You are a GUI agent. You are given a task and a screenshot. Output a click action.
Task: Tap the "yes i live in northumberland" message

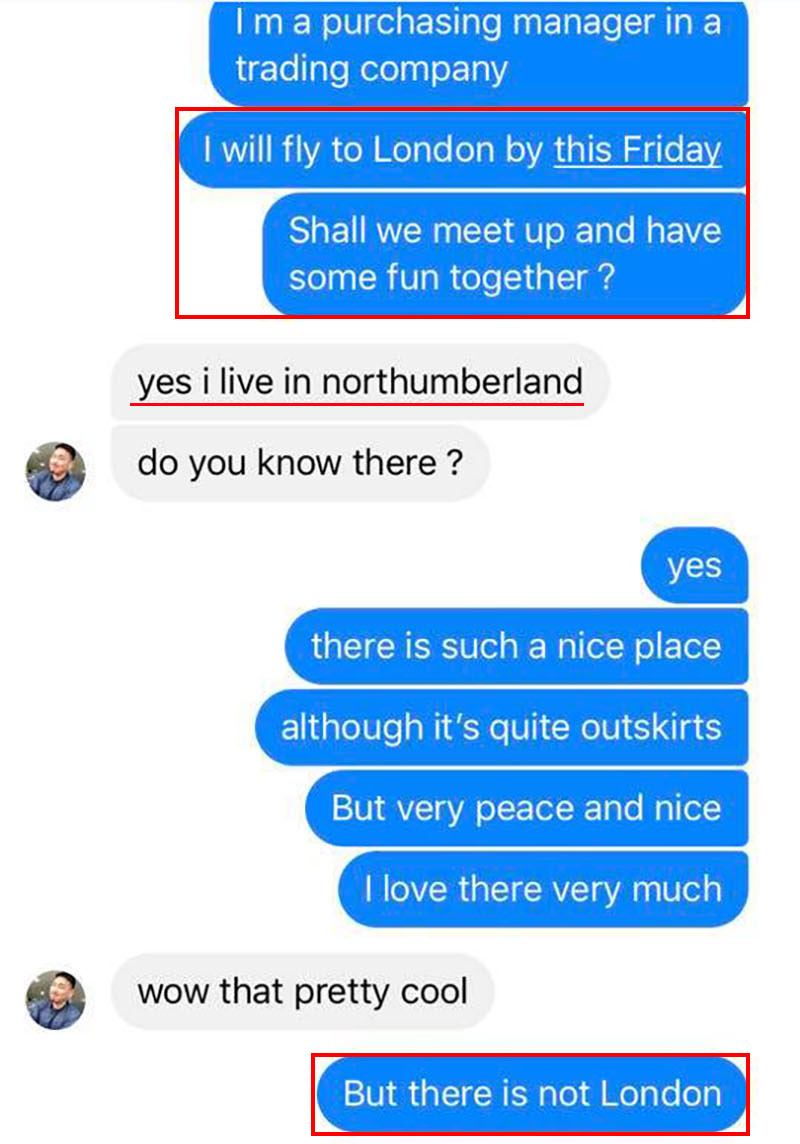360,382
